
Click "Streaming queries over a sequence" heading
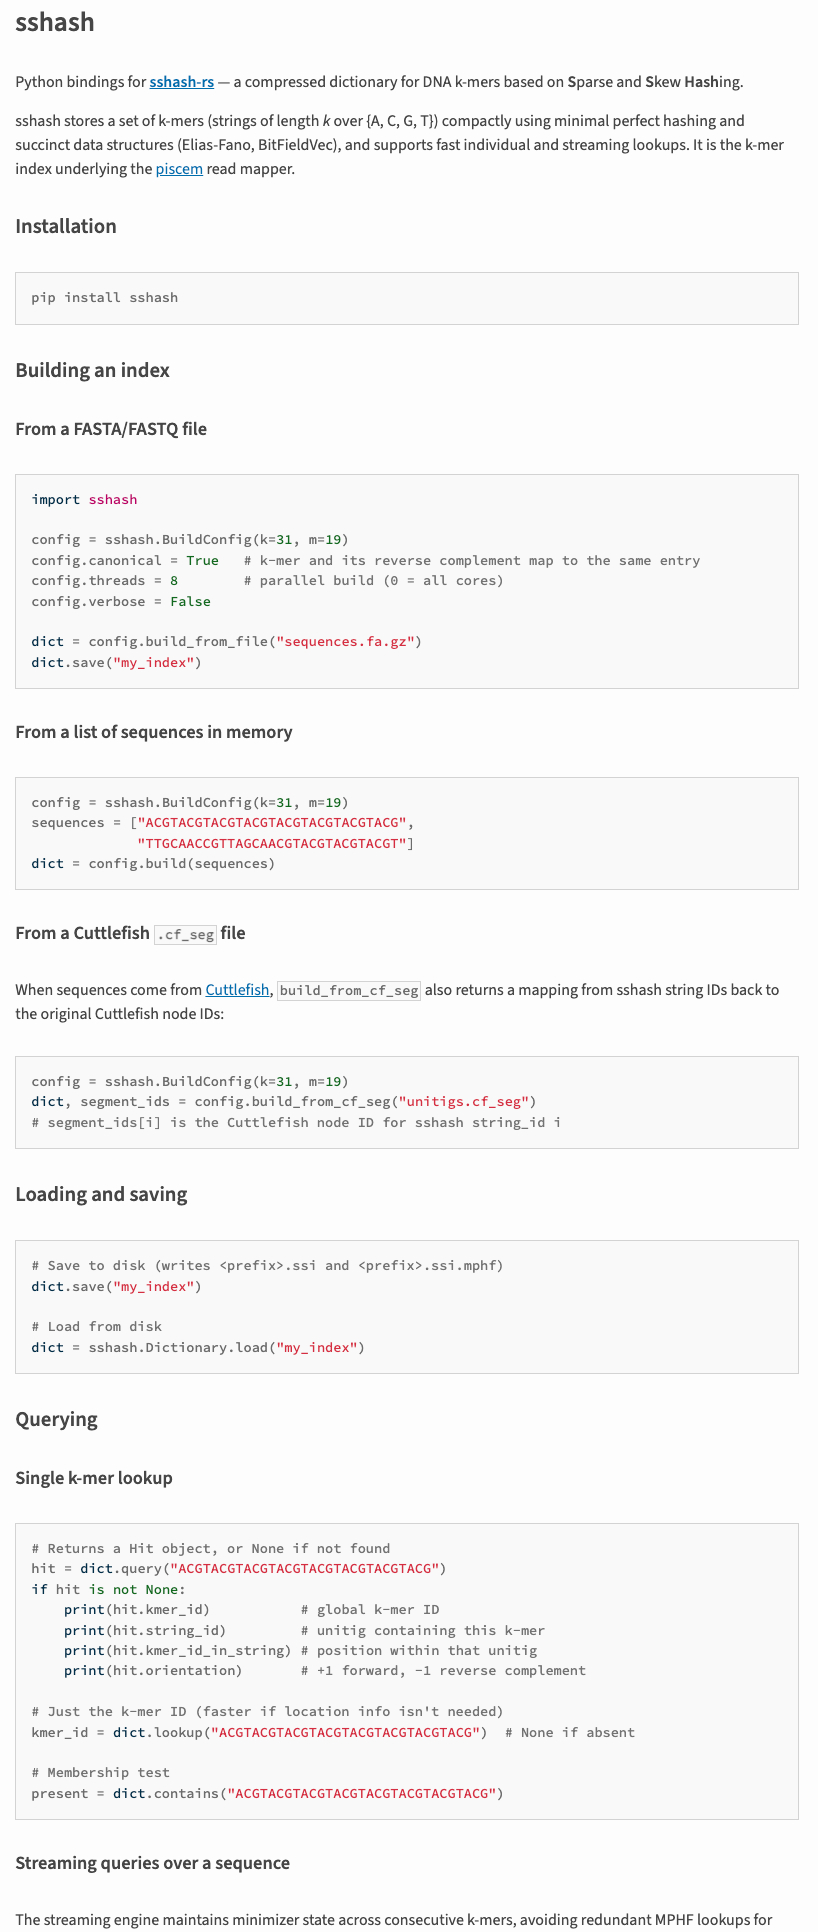(152, 1863)
